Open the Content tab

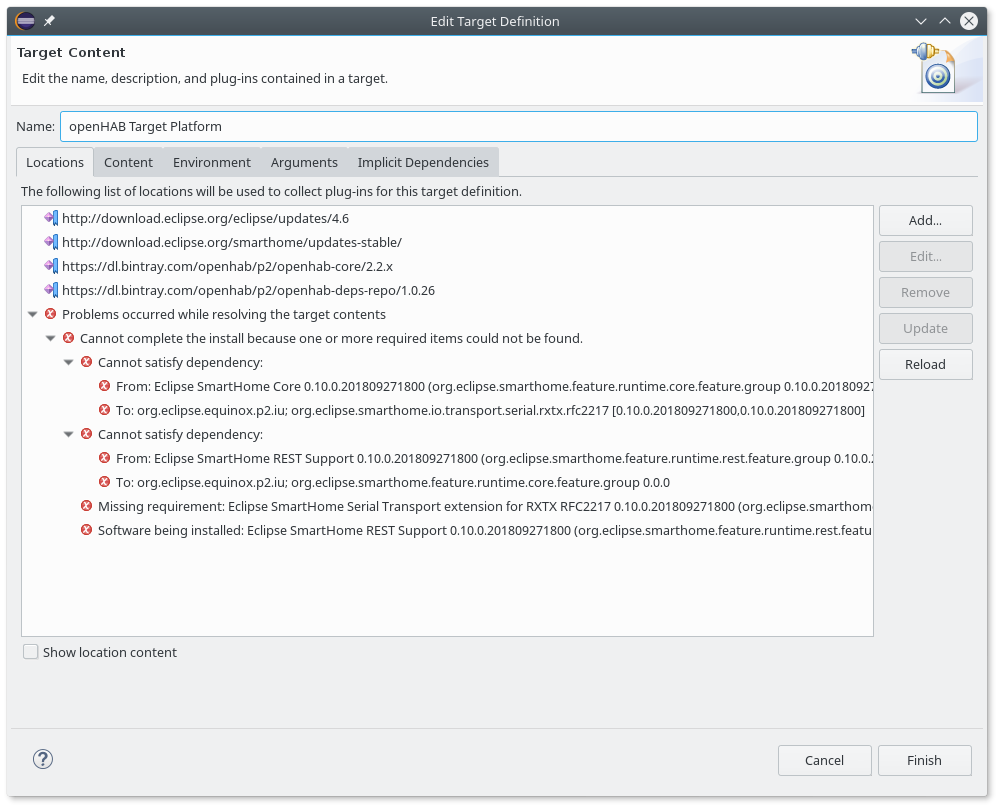128,163
